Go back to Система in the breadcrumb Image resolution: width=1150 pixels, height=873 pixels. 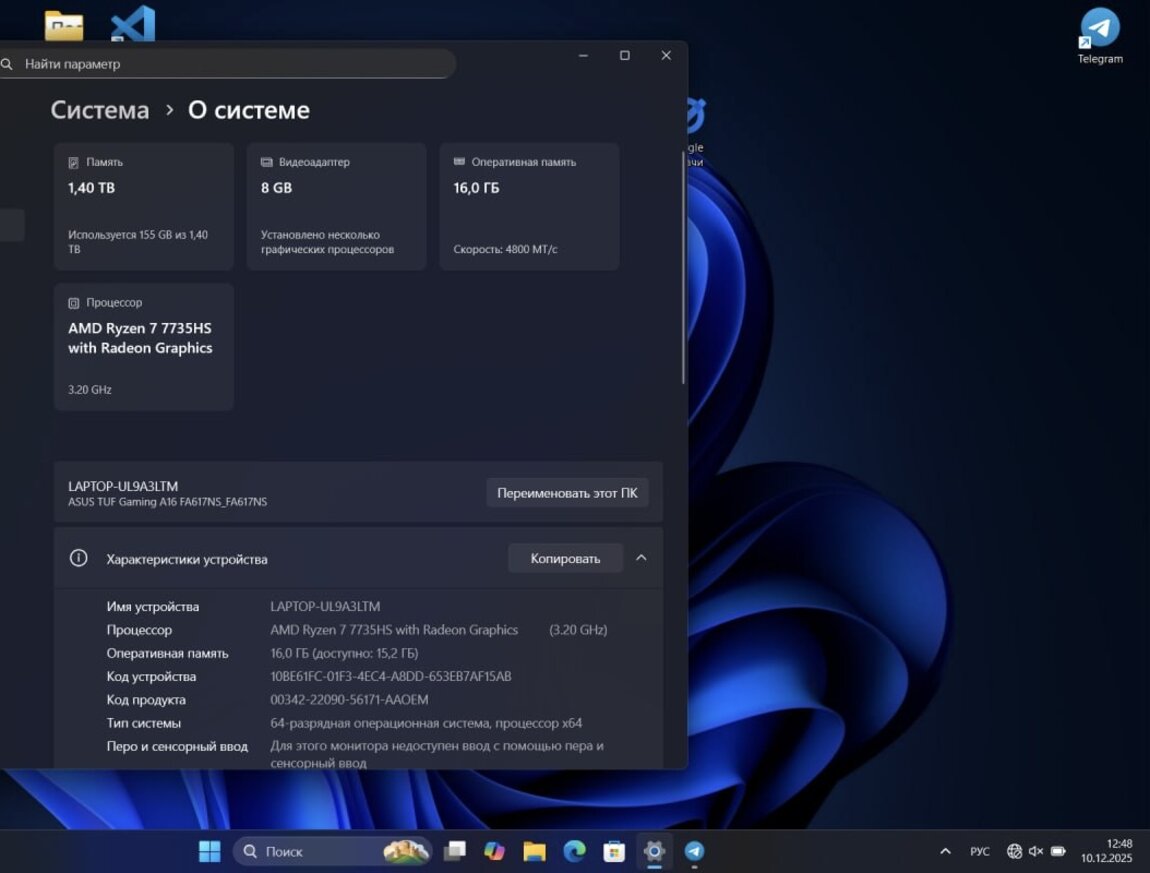pyautogui.click(x=100, y=110)
